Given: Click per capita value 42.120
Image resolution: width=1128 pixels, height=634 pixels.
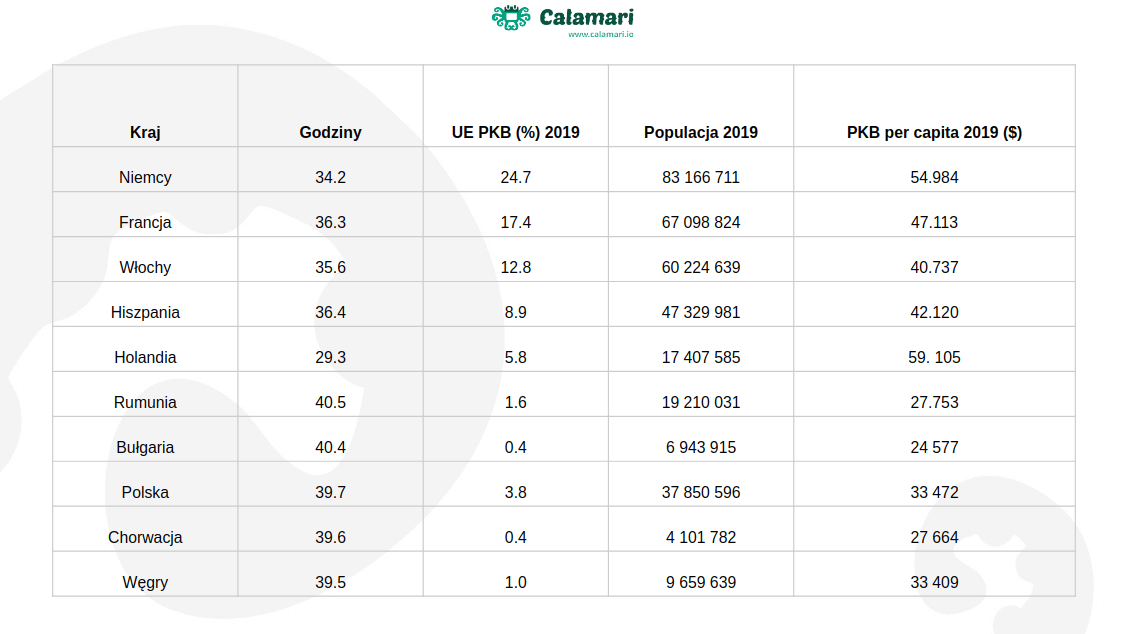Looking at the screenshot, I should (934, 312).
